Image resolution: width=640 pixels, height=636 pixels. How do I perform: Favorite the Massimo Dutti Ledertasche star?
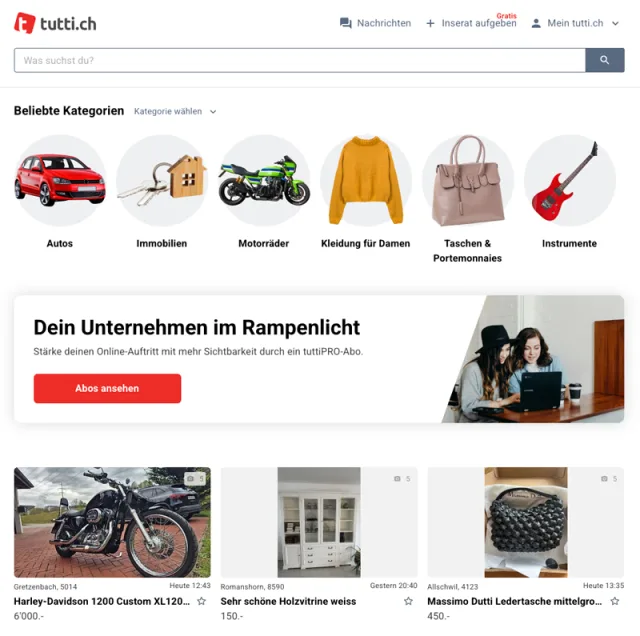(615, 601)
